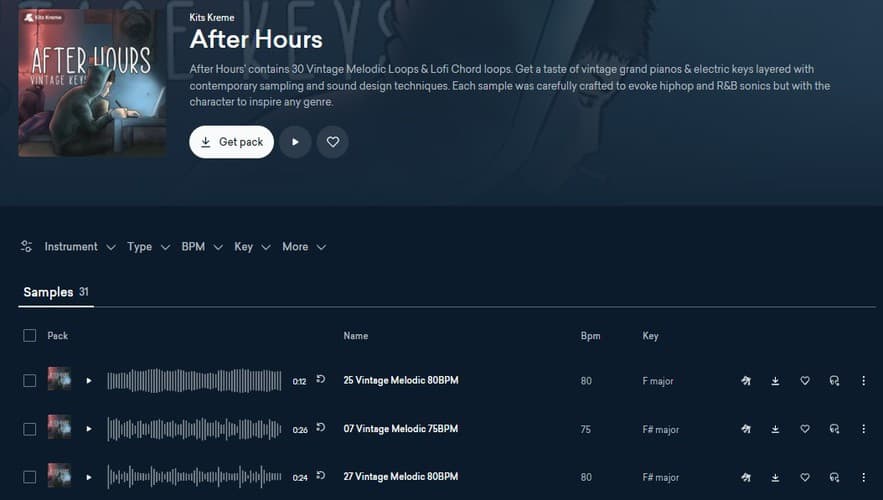Open the Key filter dropdown

pos(252,247)
